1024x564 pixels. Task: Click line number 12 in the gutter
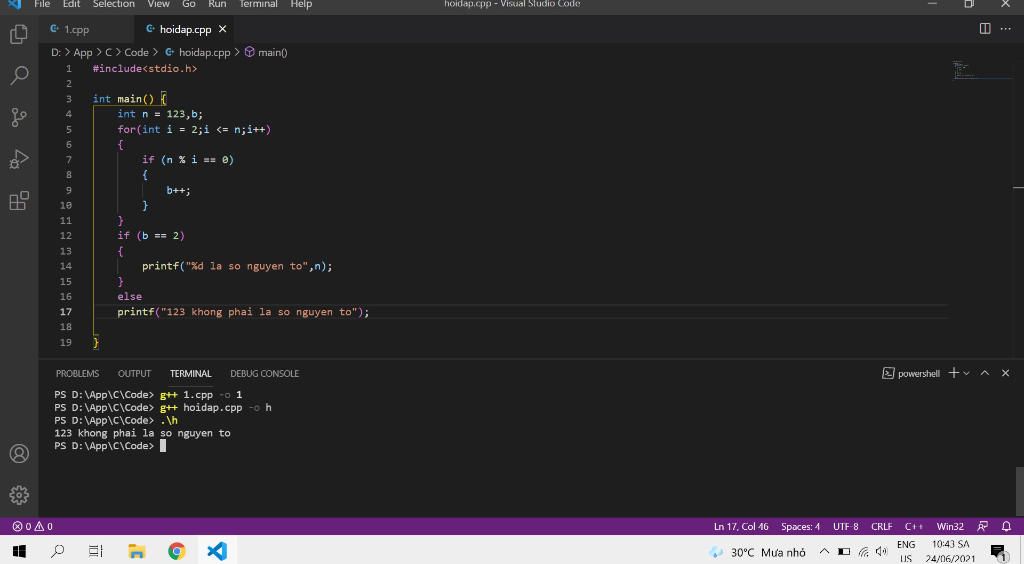[x=66, y=236]
